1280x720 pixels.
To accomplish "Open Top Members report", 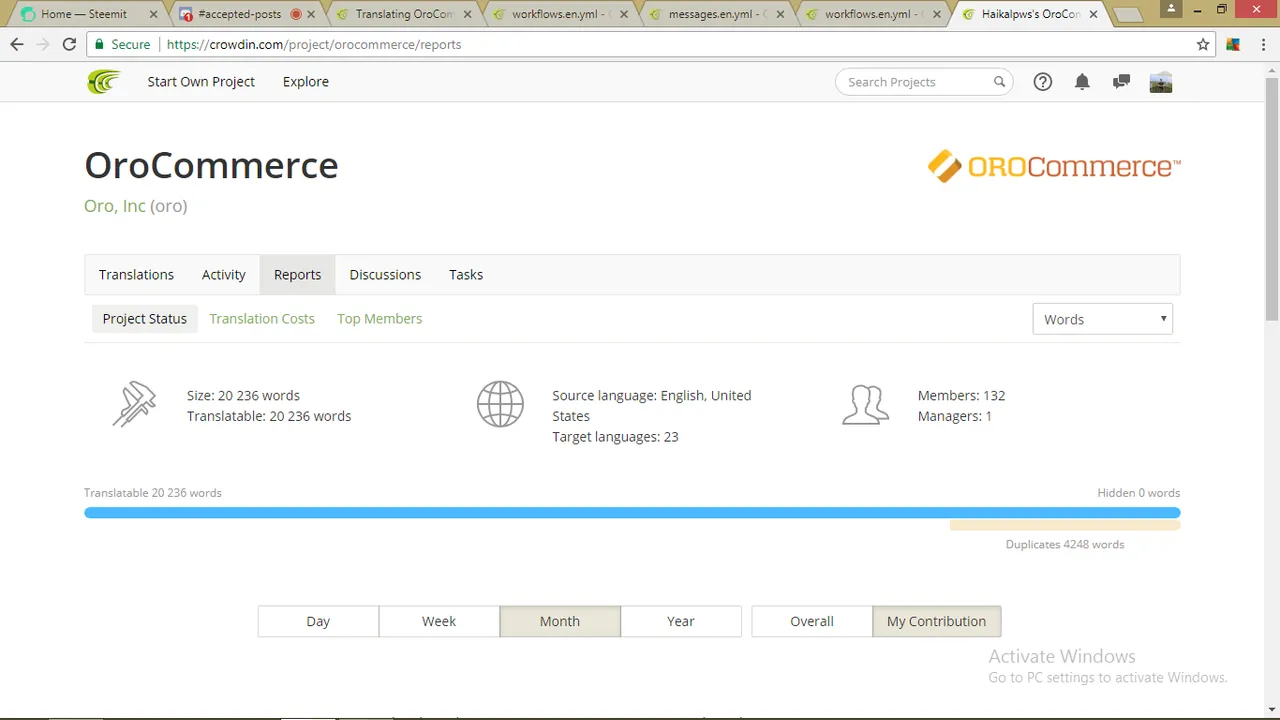I will coord(380,318).
